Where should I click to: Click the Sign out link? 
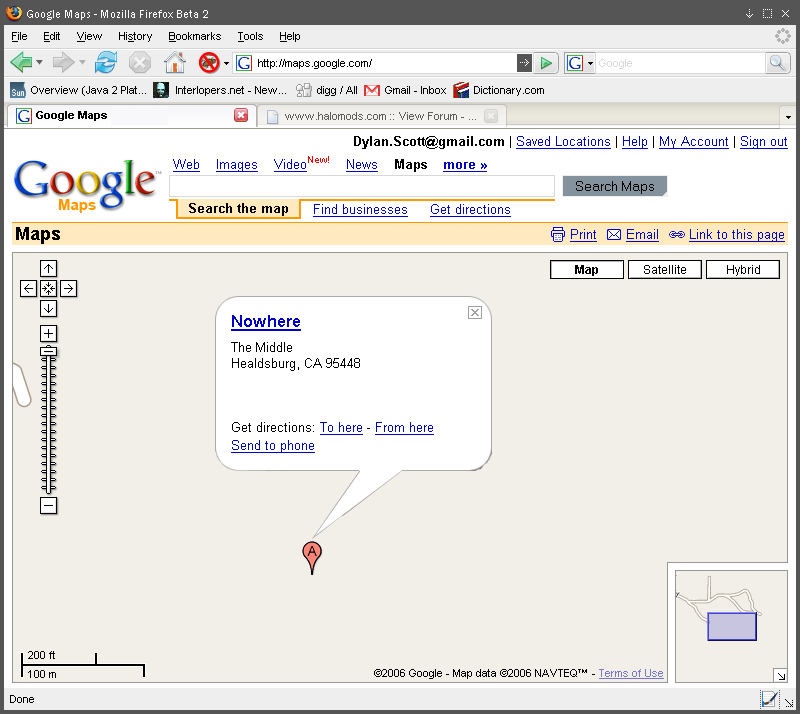764,141
